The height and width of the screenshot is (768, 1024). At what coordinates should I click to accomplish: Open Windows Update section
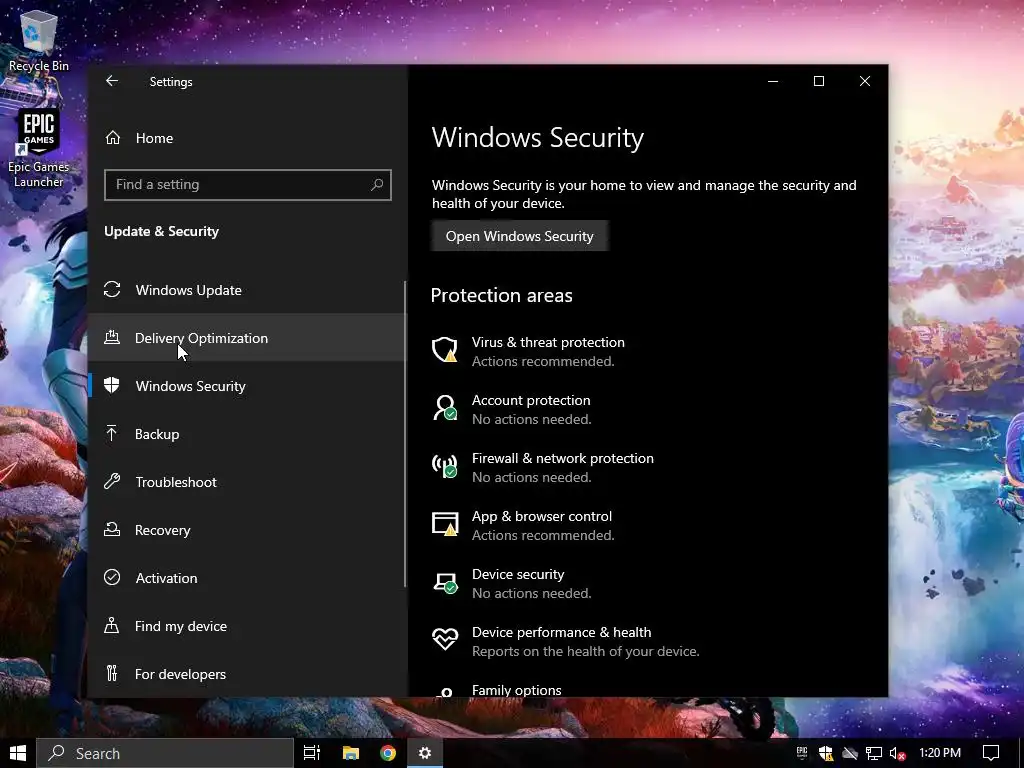248,290
